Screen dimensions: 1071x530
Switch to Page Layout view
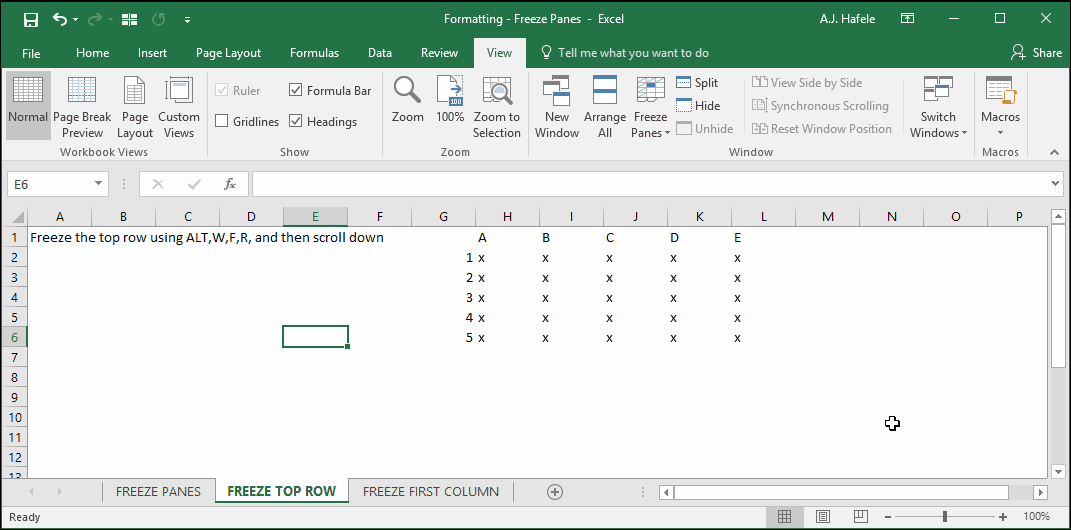point(135,107)
